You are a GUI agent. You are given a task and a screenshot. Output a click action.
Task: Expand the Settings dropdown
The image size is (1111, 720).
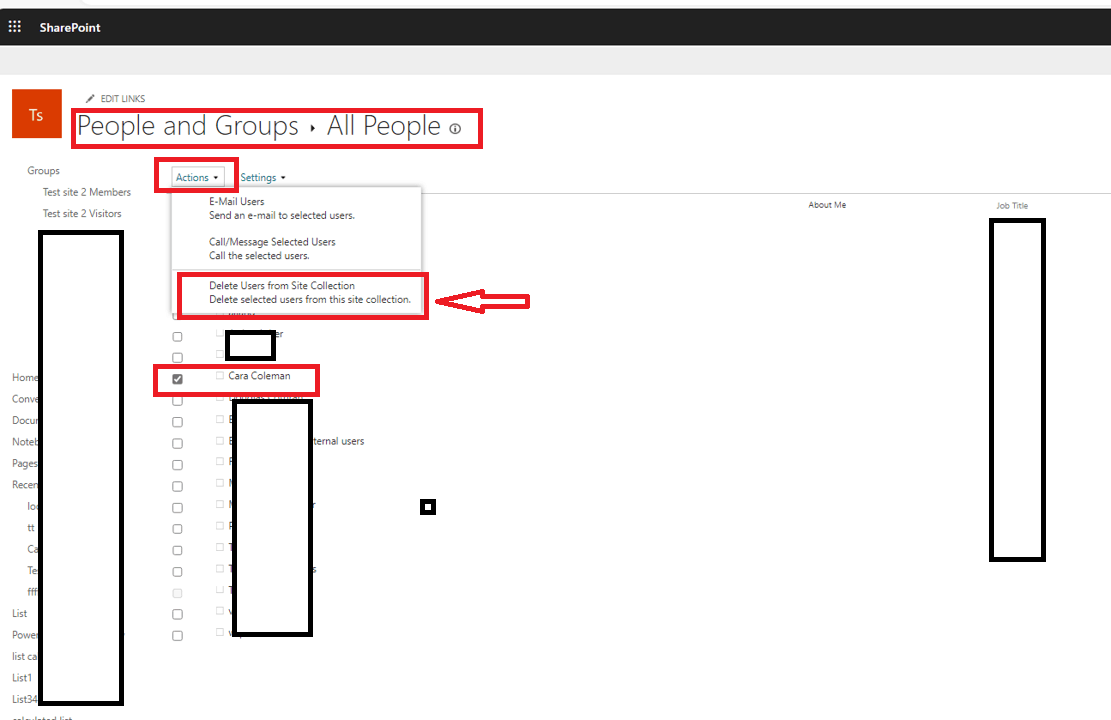pyautogui.click(x=263, y=177)
